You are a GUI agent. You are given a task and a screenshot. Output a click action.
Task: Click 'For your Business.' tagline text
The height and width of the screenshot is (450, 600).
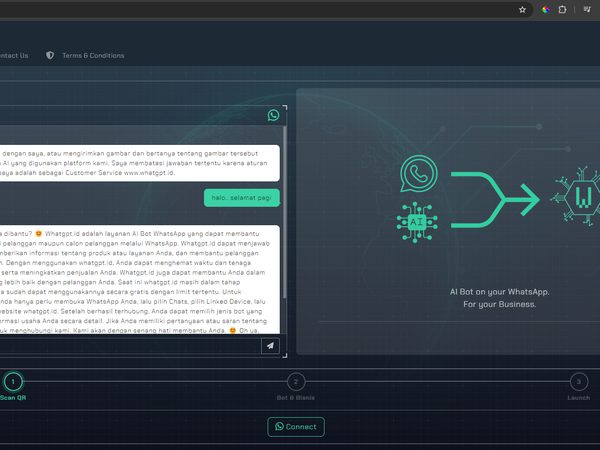click(x=499, y=304)
